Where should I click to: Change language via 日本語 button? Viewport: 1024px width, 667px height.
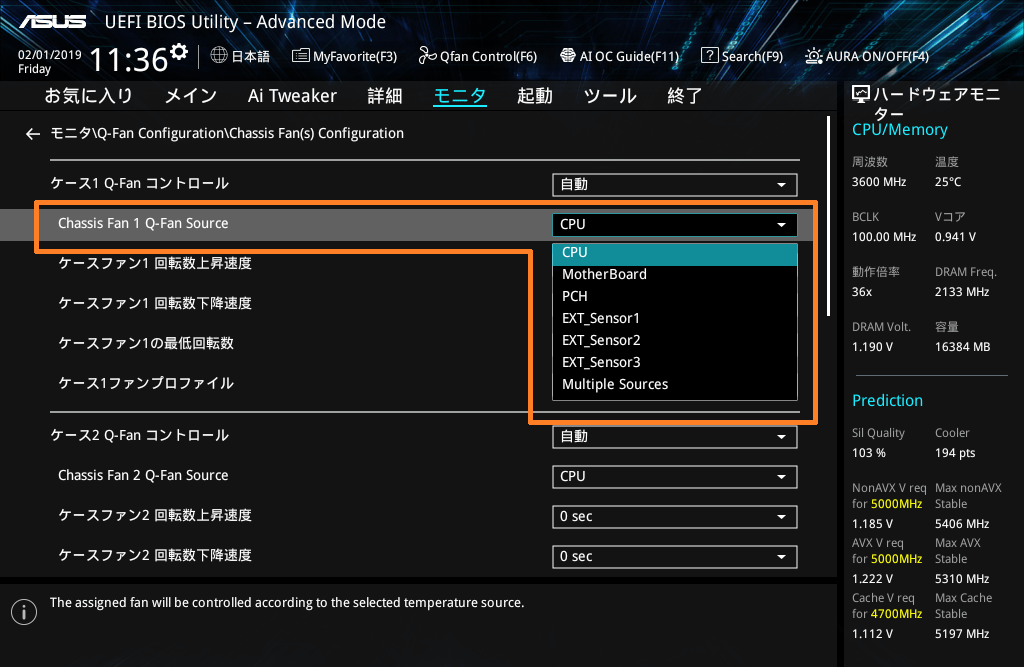point(240,56)
